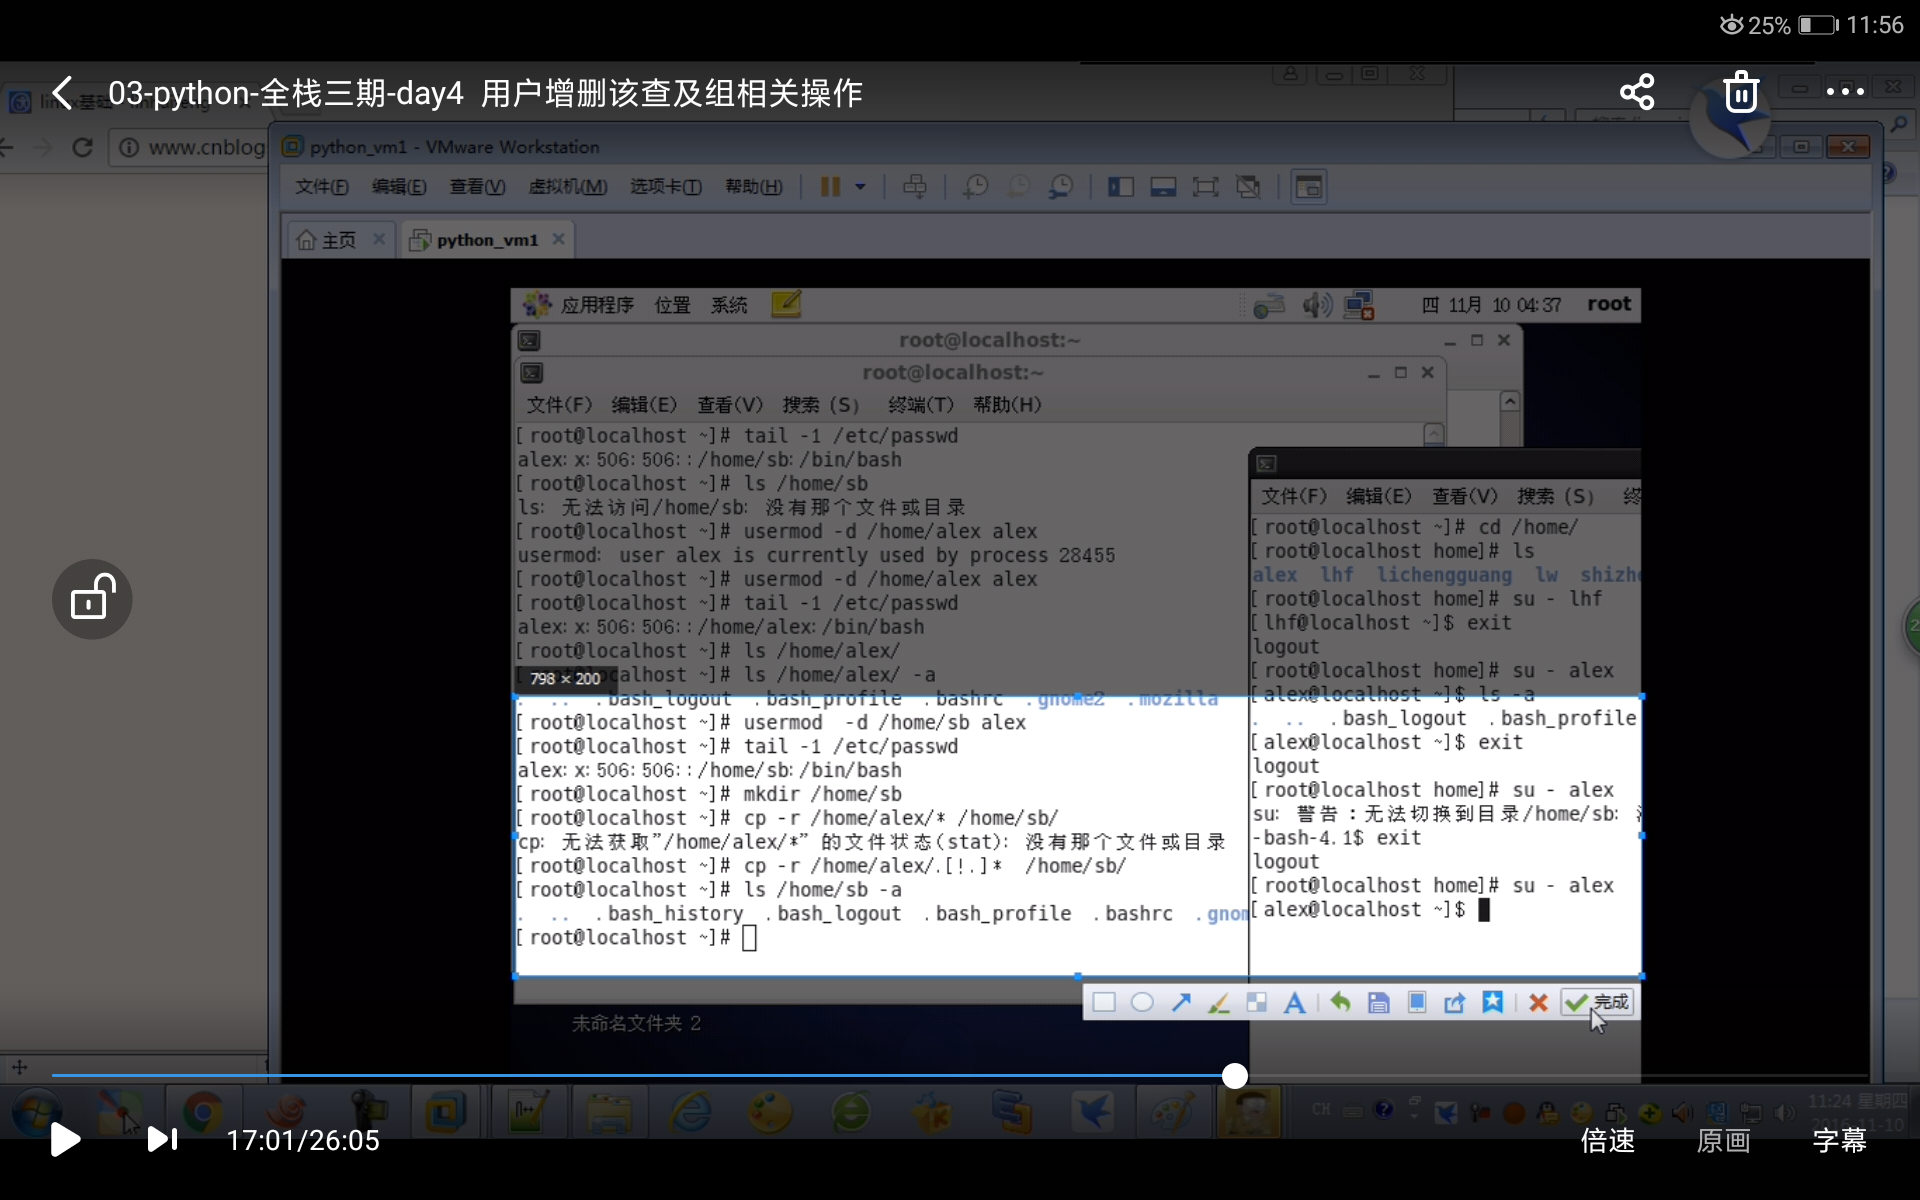
Task: Click the VMware unity mode icon
Action: [1248, 187]
